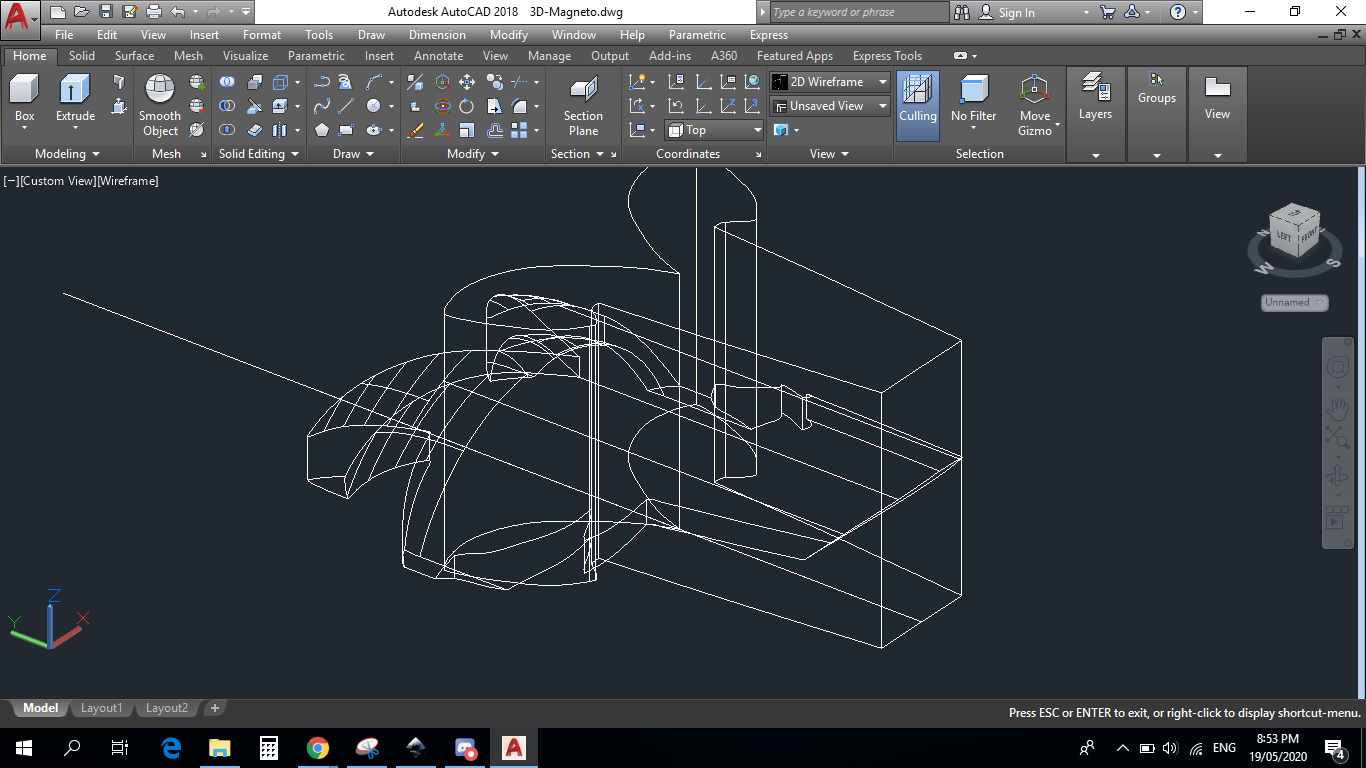The width and height of the screenshot is (1366, 768).
Task: Select the Box modeling tool
Action: tap(24, 98)
